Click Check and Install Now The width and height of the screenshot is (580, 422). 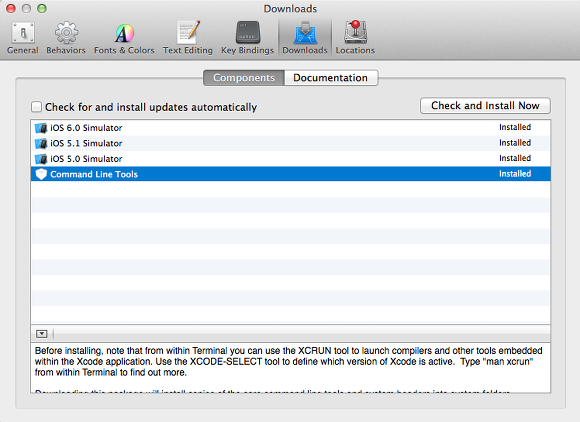(485, 106)
